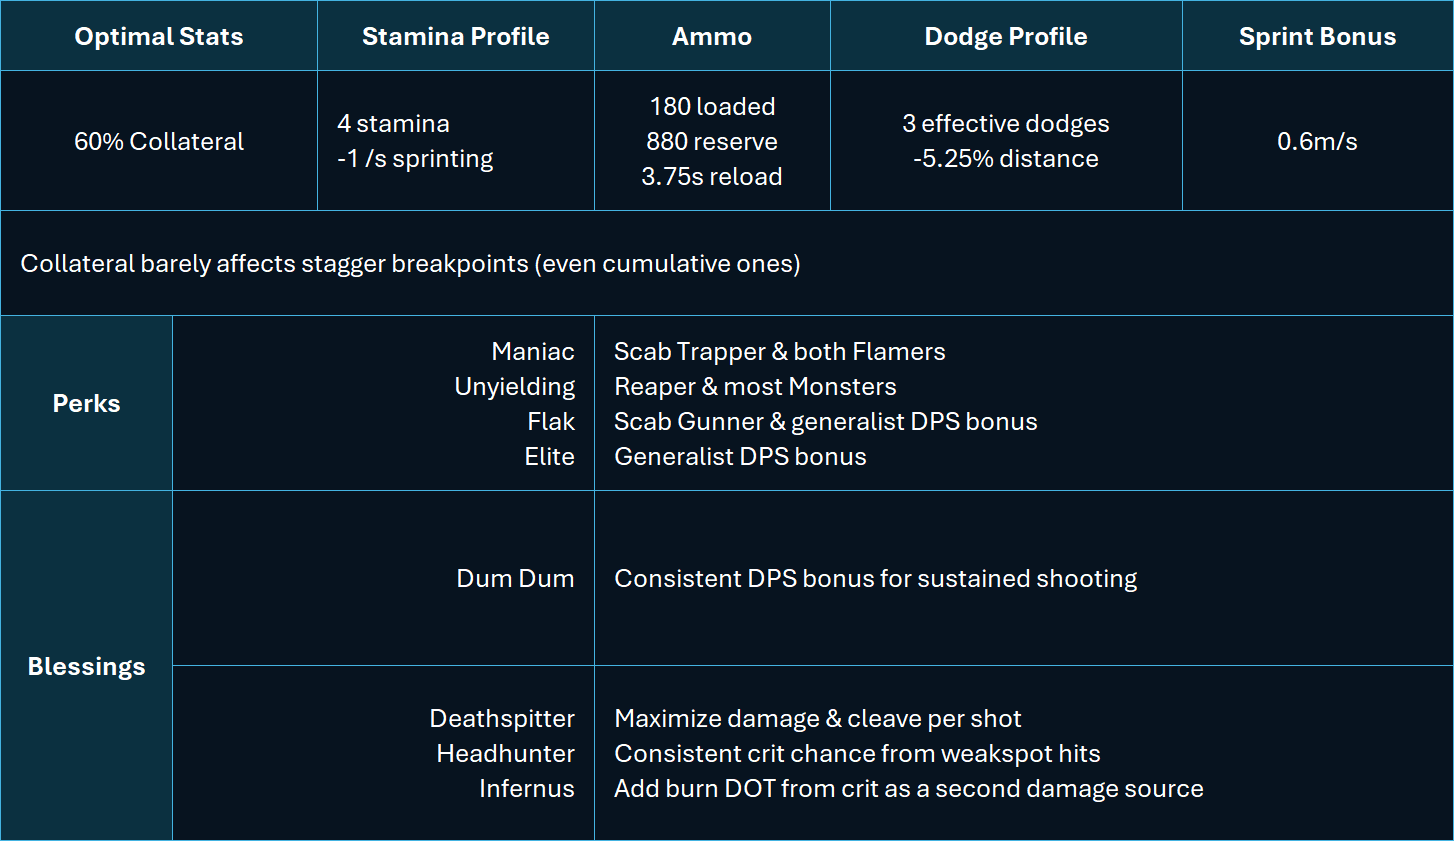This screenshot has height=841, width=1454.
Task: Click the Collateral stagger breakpoints note
Action: click(410, 263)
